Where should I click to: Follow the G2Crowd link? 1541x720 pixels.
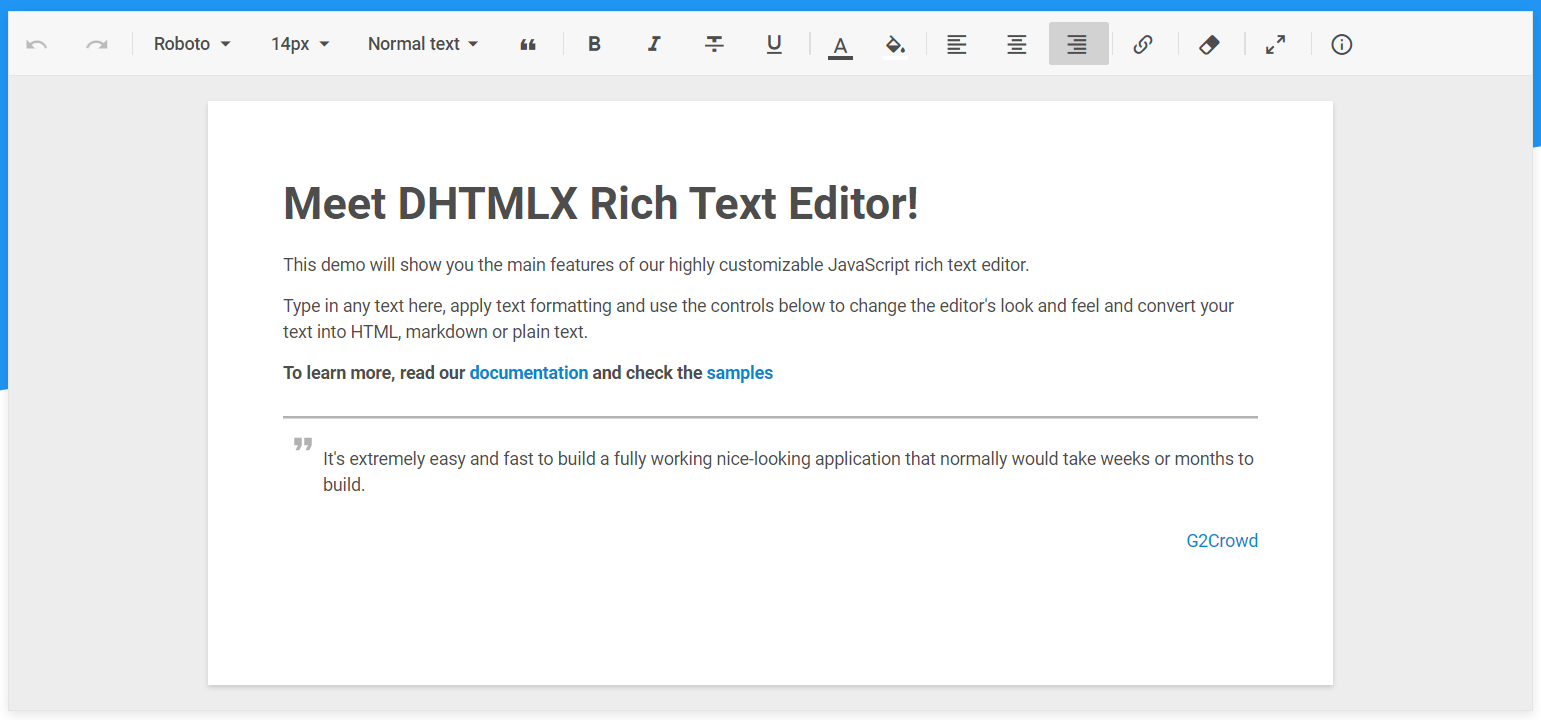point(1222,541)
